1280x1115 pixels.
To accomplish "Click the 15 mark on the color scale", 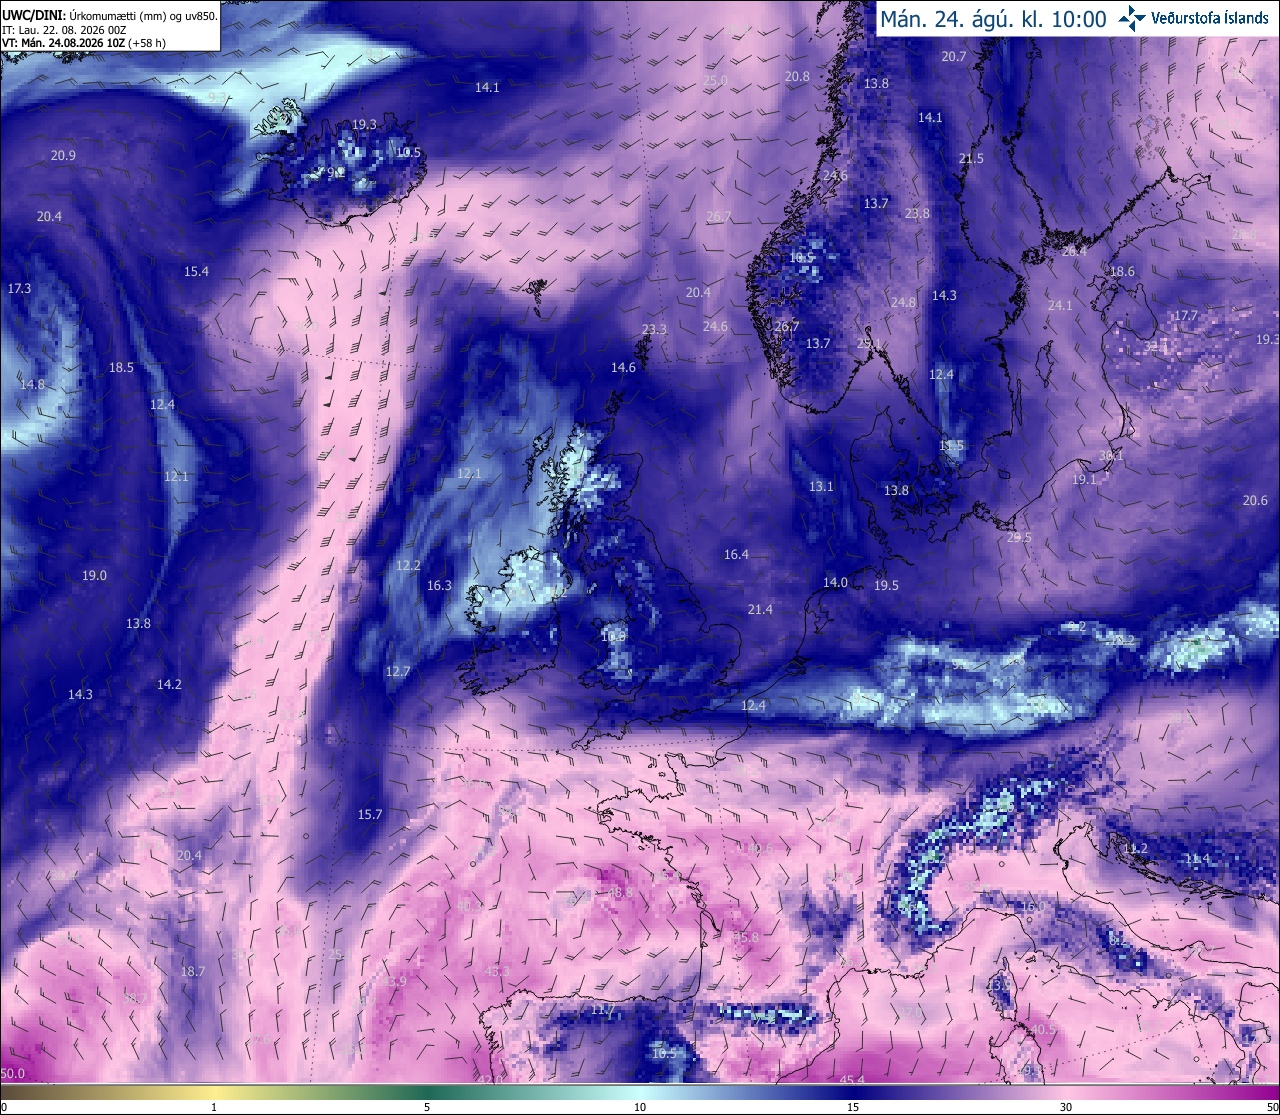I will point(853,1107).
